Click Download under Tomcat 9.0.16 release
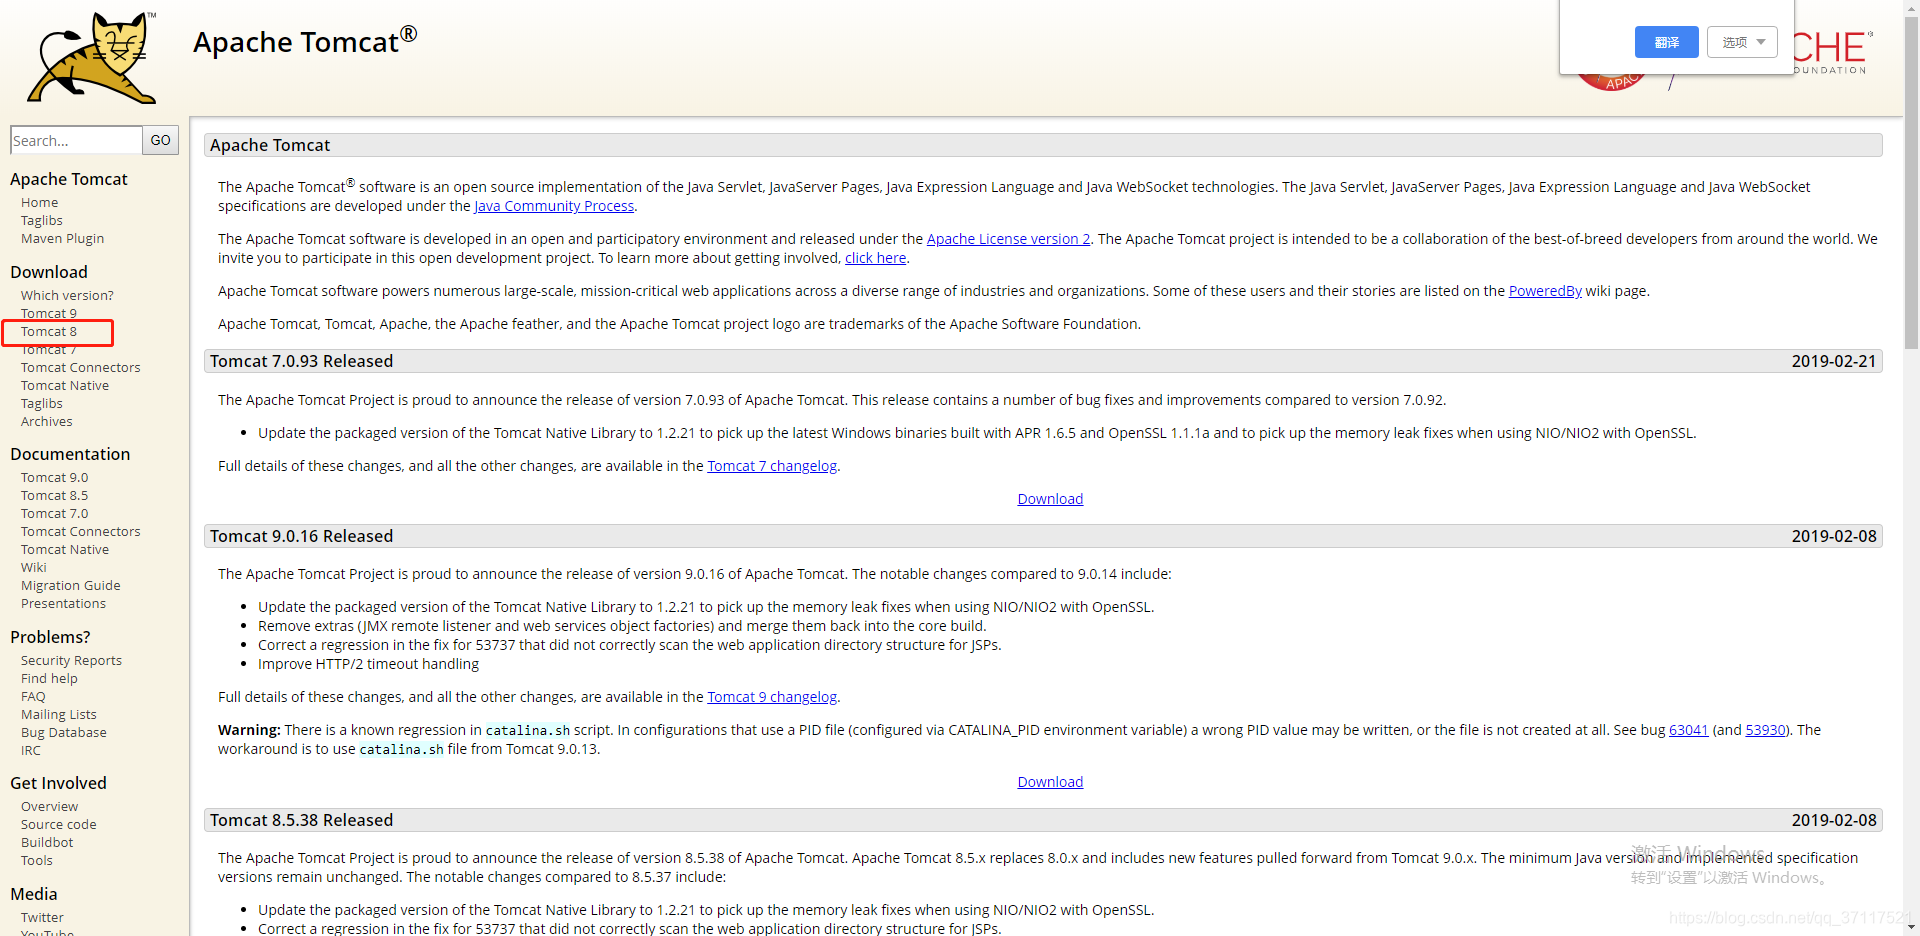The image size is (1920, 936). [1050, 782]
